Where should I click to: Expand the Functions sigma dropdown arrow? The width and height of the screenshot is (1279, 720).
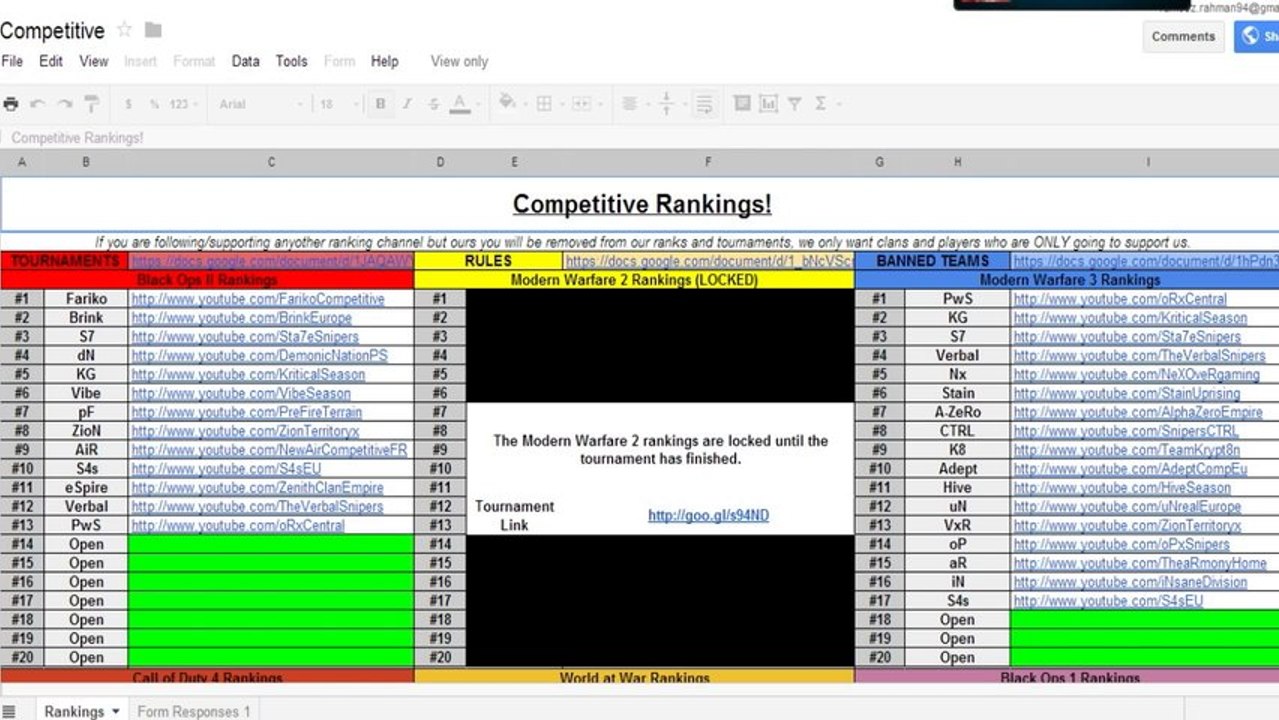click(x=838, y=104)
